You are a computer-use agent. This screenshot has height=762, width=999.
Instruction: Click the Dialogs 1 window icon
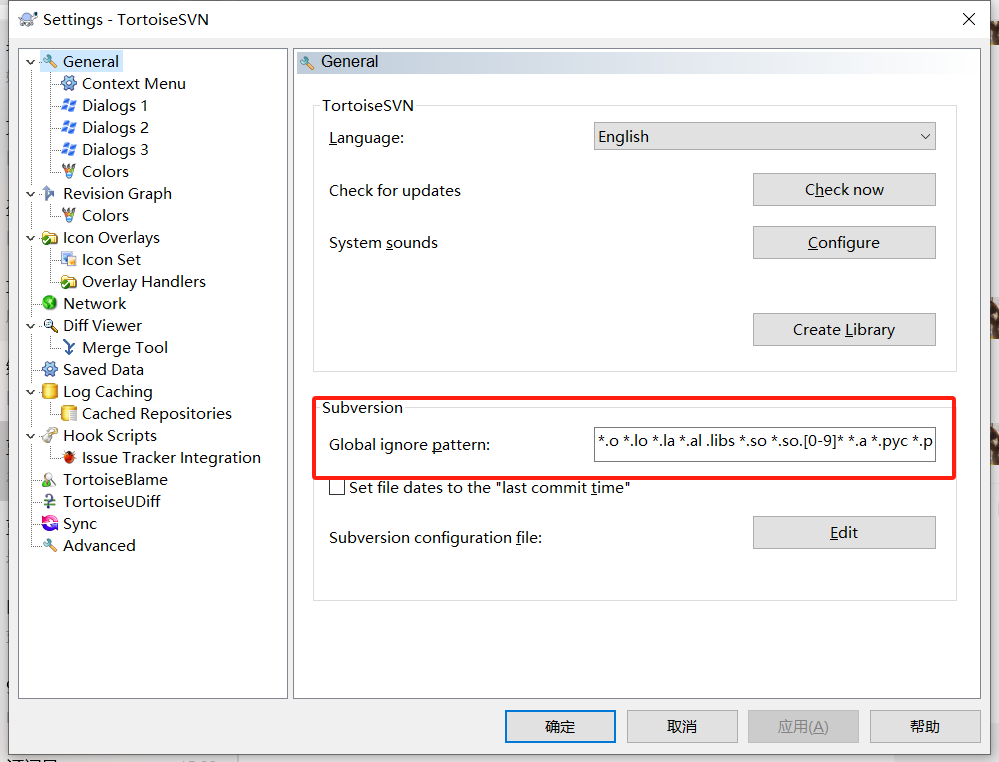(x=69, y=106)
